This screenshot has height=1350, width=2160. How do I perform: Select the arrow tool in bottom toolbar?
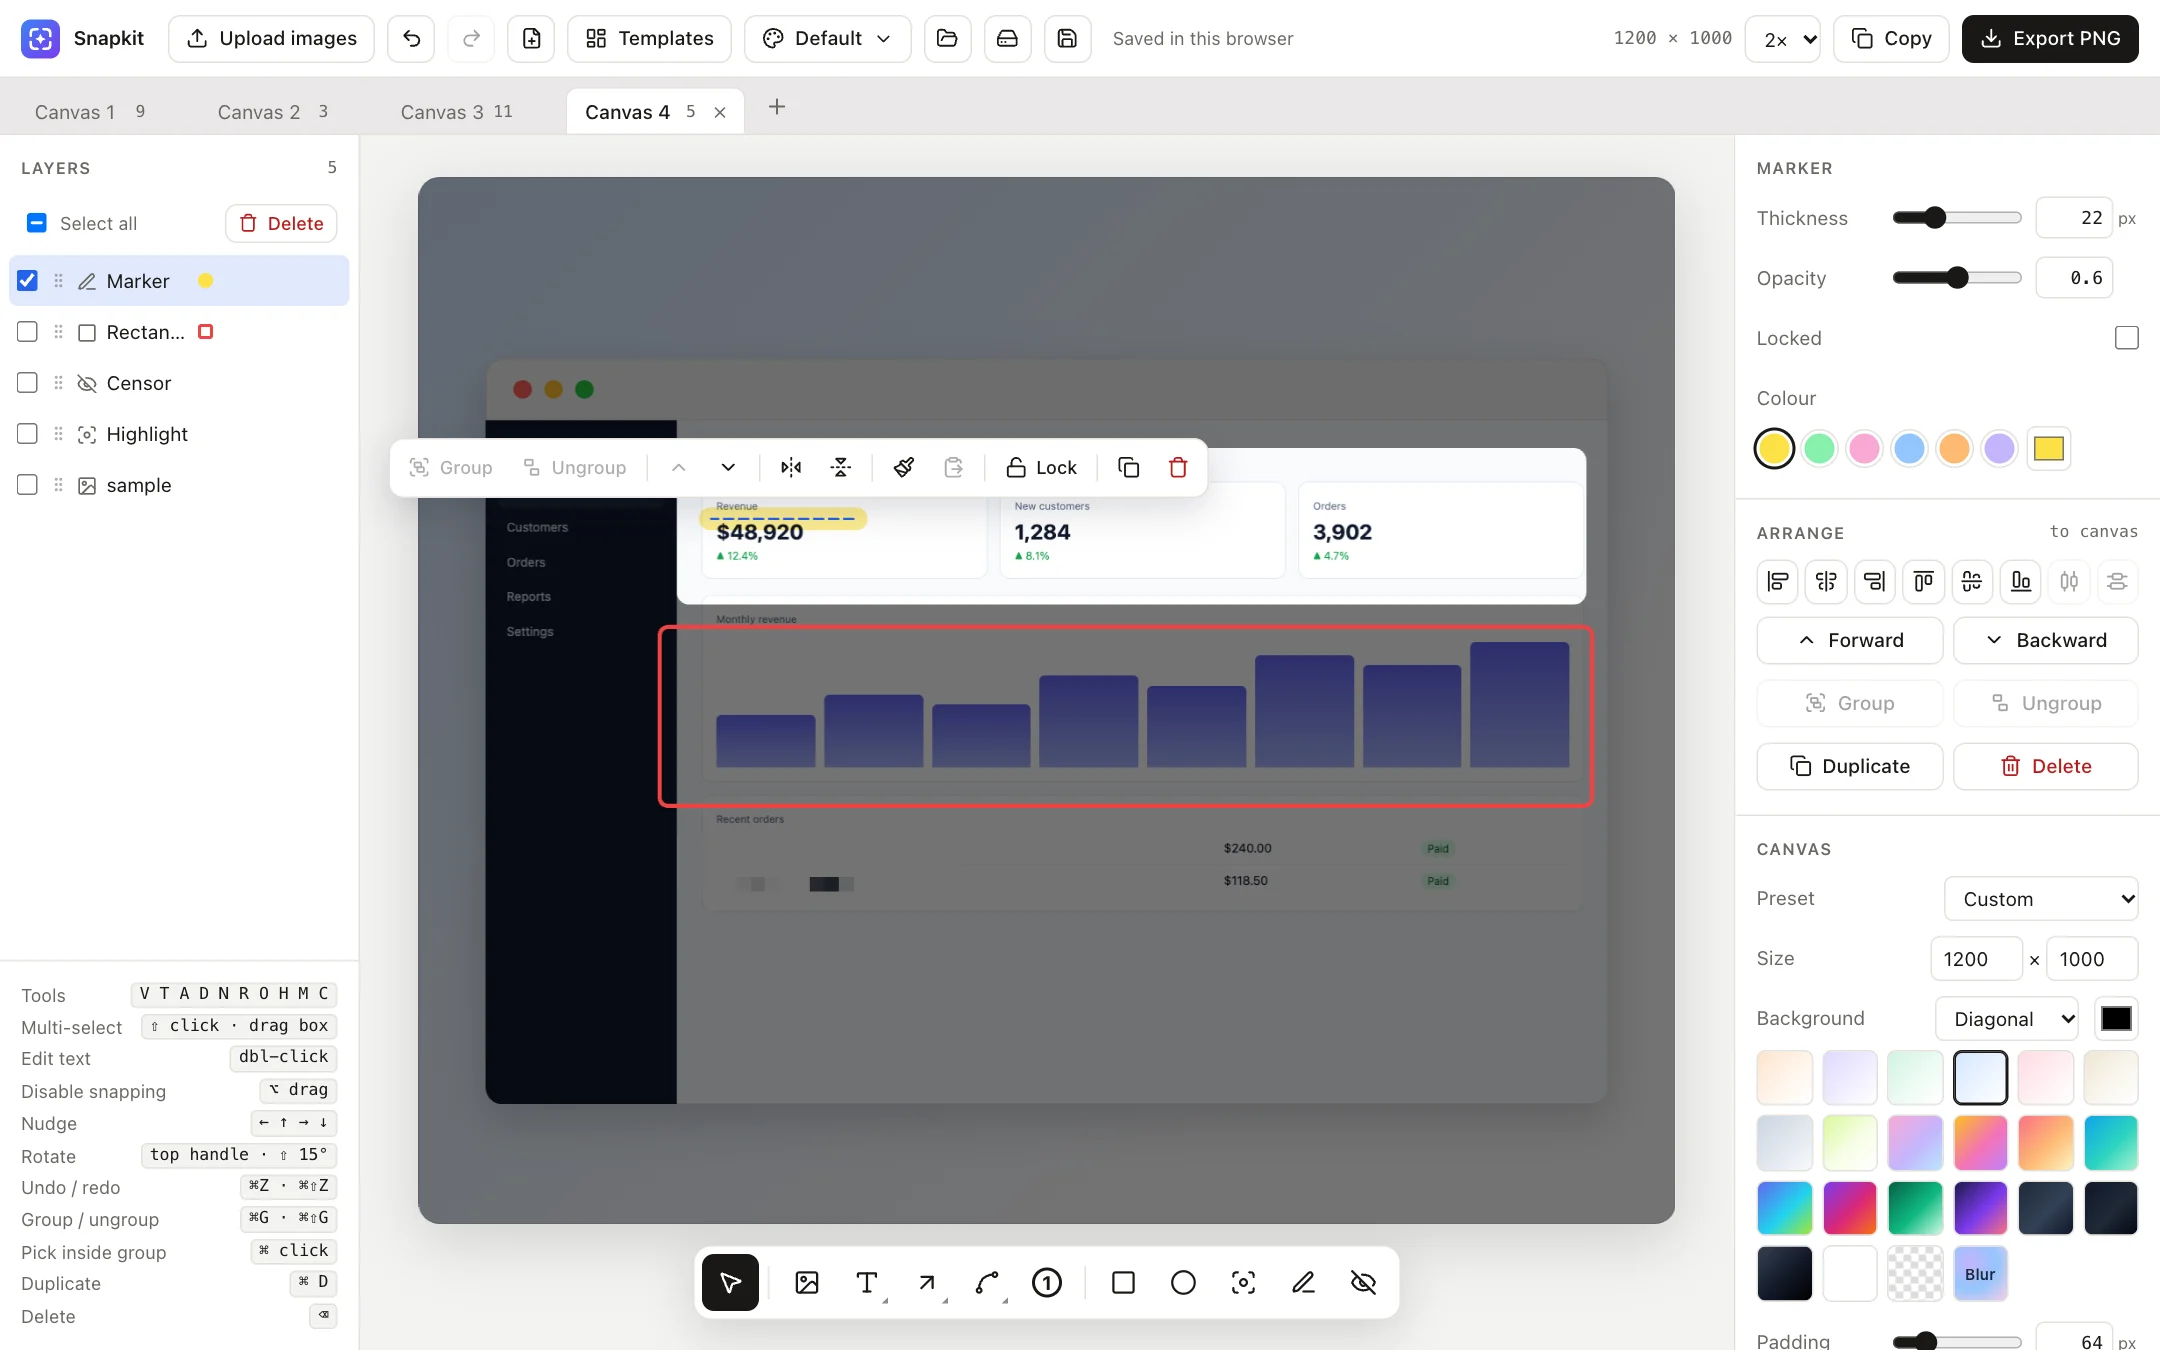click(x=927, y=1282)
